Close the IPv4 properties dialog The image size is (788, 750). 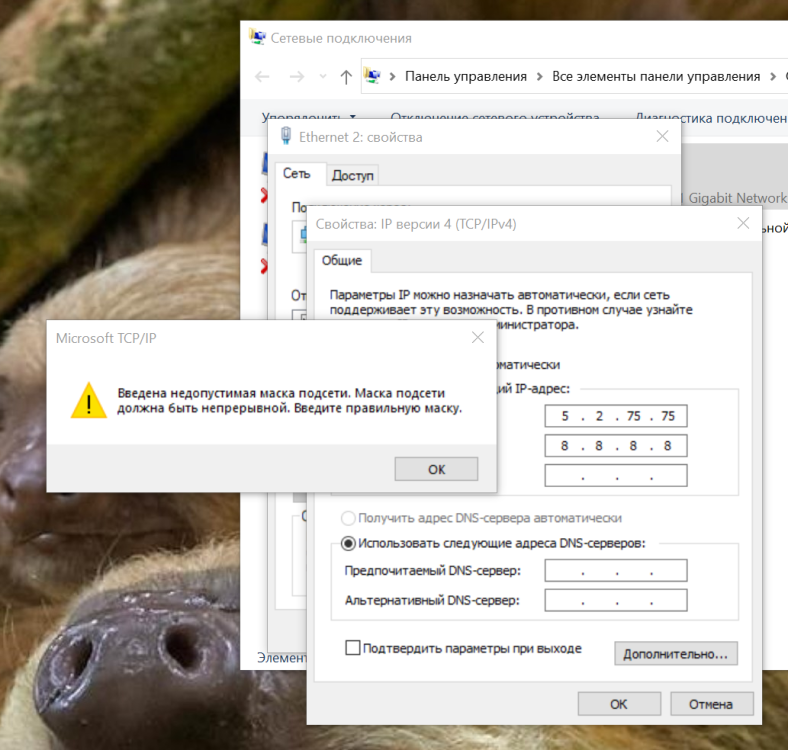coord(743,223)
